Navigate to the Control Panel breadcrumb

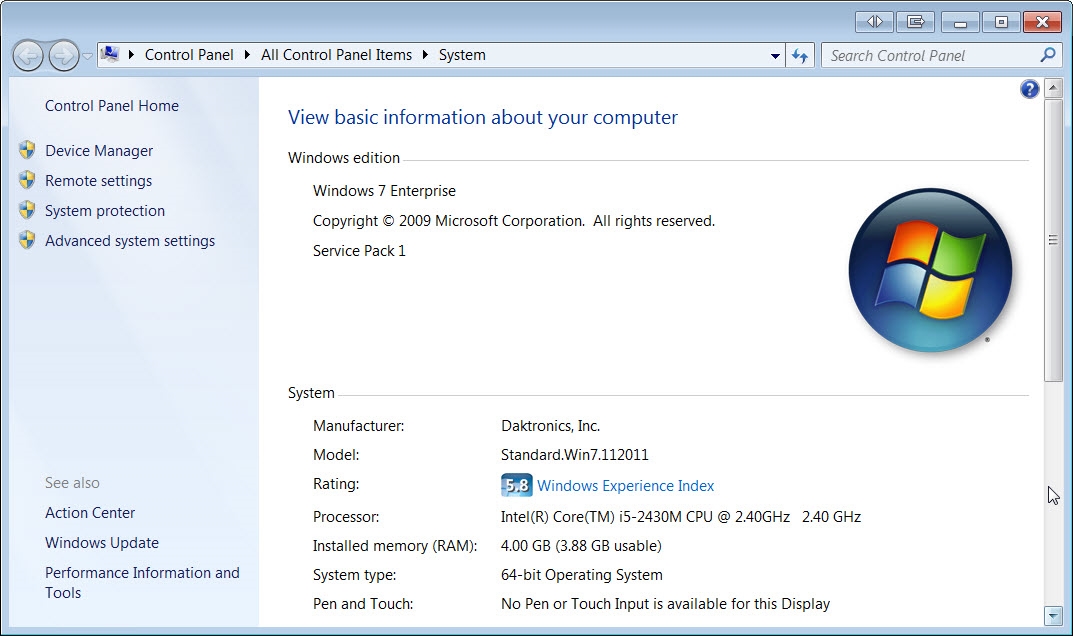pyautogui.click(x=189, y=55)
